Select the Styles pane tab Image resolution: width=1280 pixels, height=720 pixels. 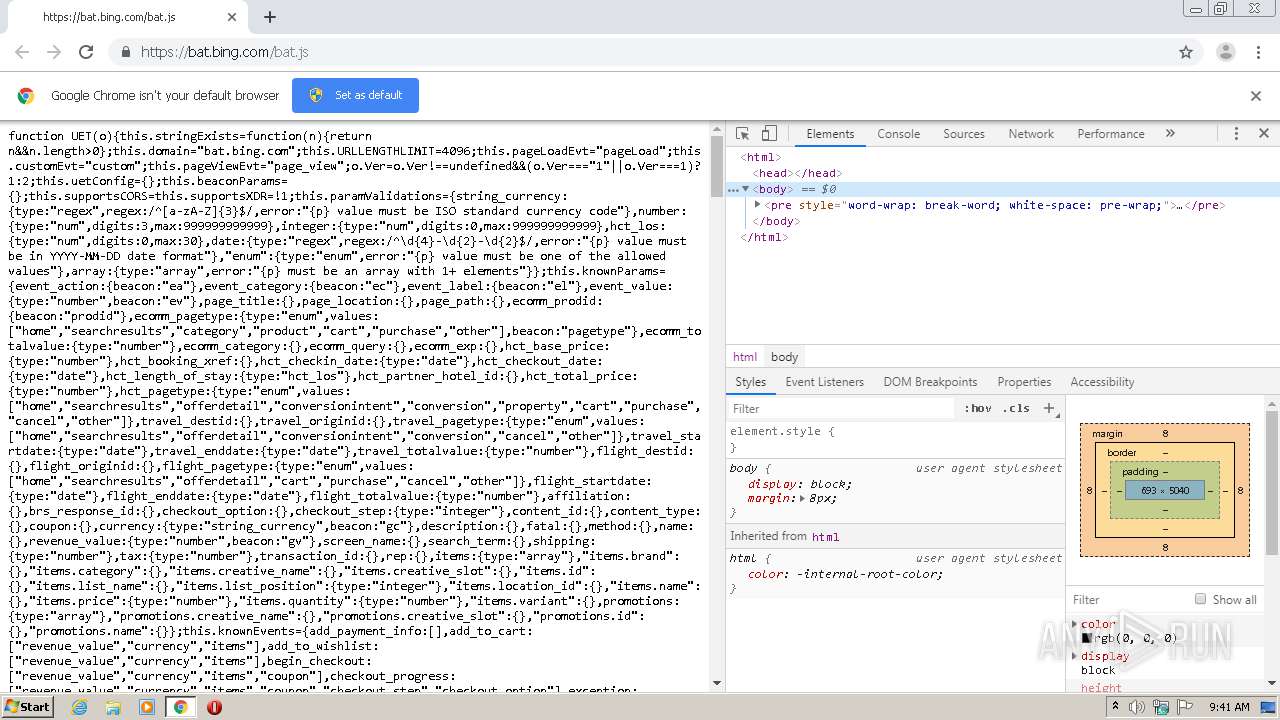[x=750, y=382]
